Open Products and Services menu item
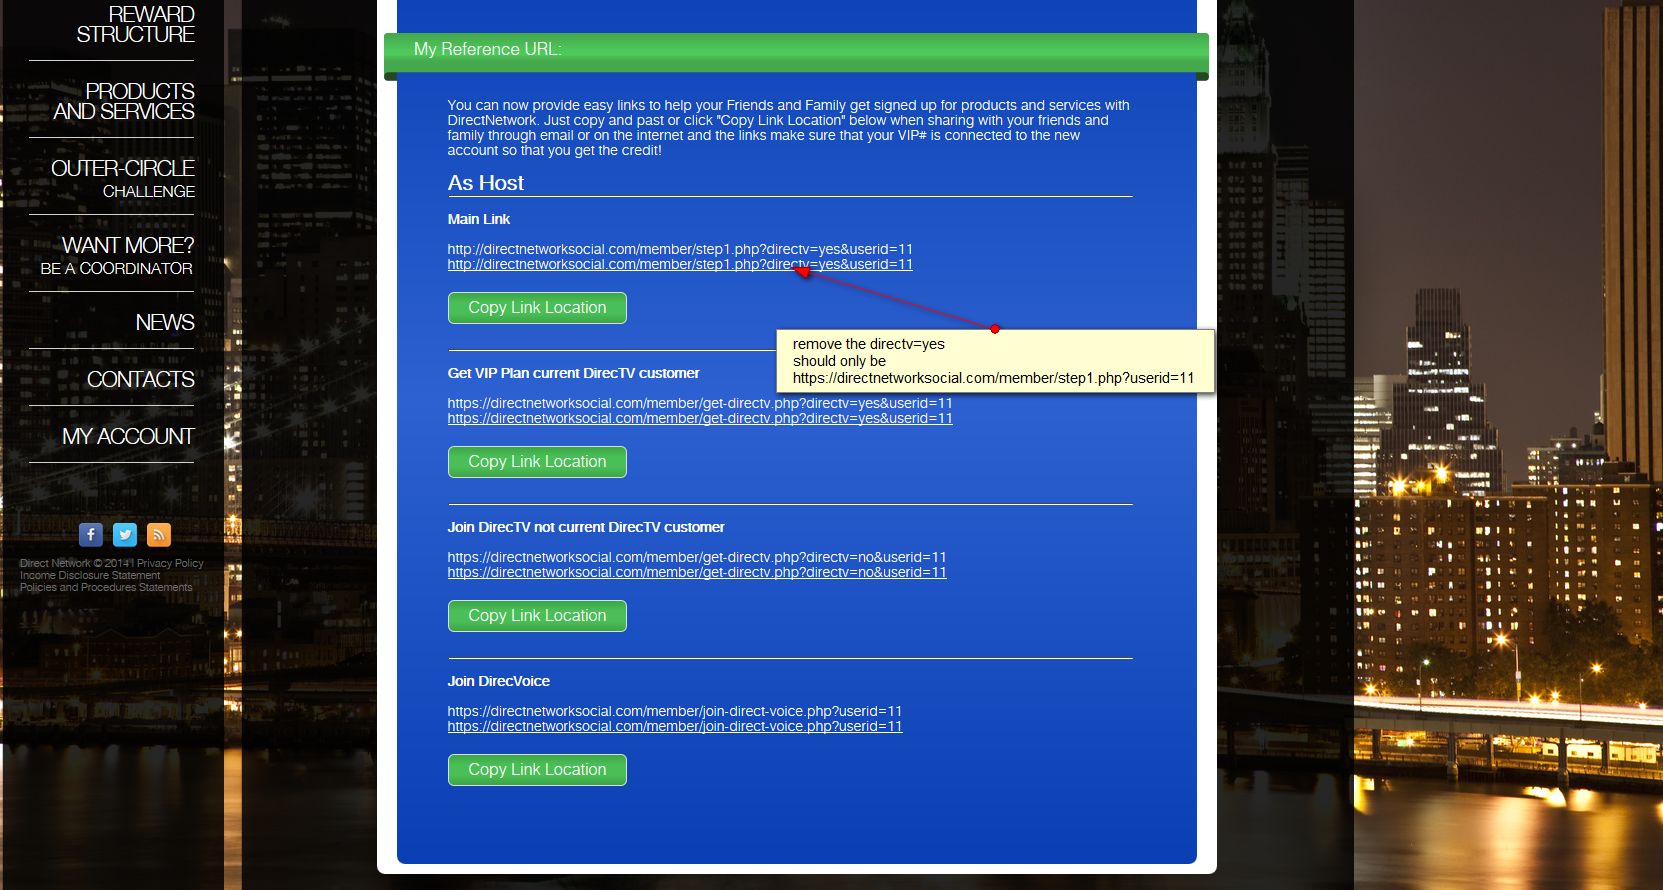This screenshot has width=1663, height=890. point(124,101)
